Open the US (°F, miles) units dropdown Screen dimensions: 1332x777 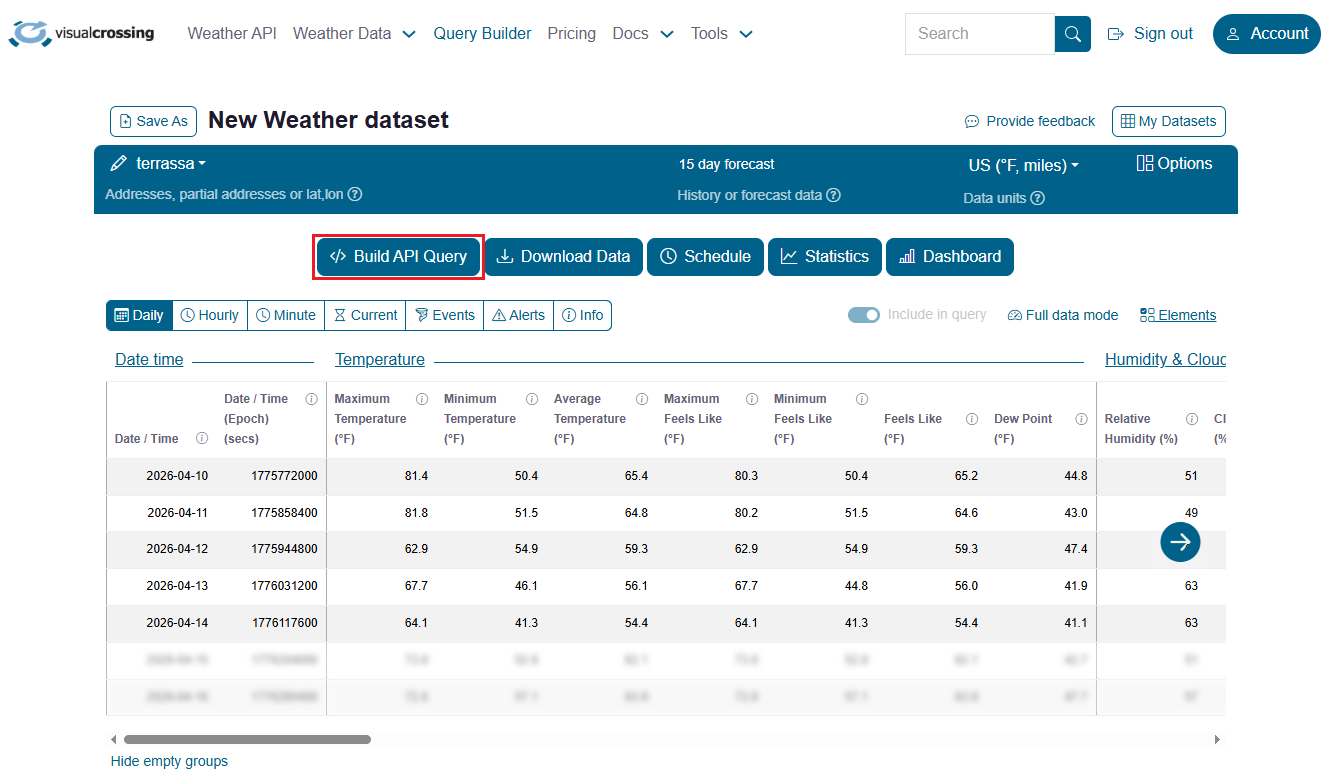click(x=1023, y=166)
